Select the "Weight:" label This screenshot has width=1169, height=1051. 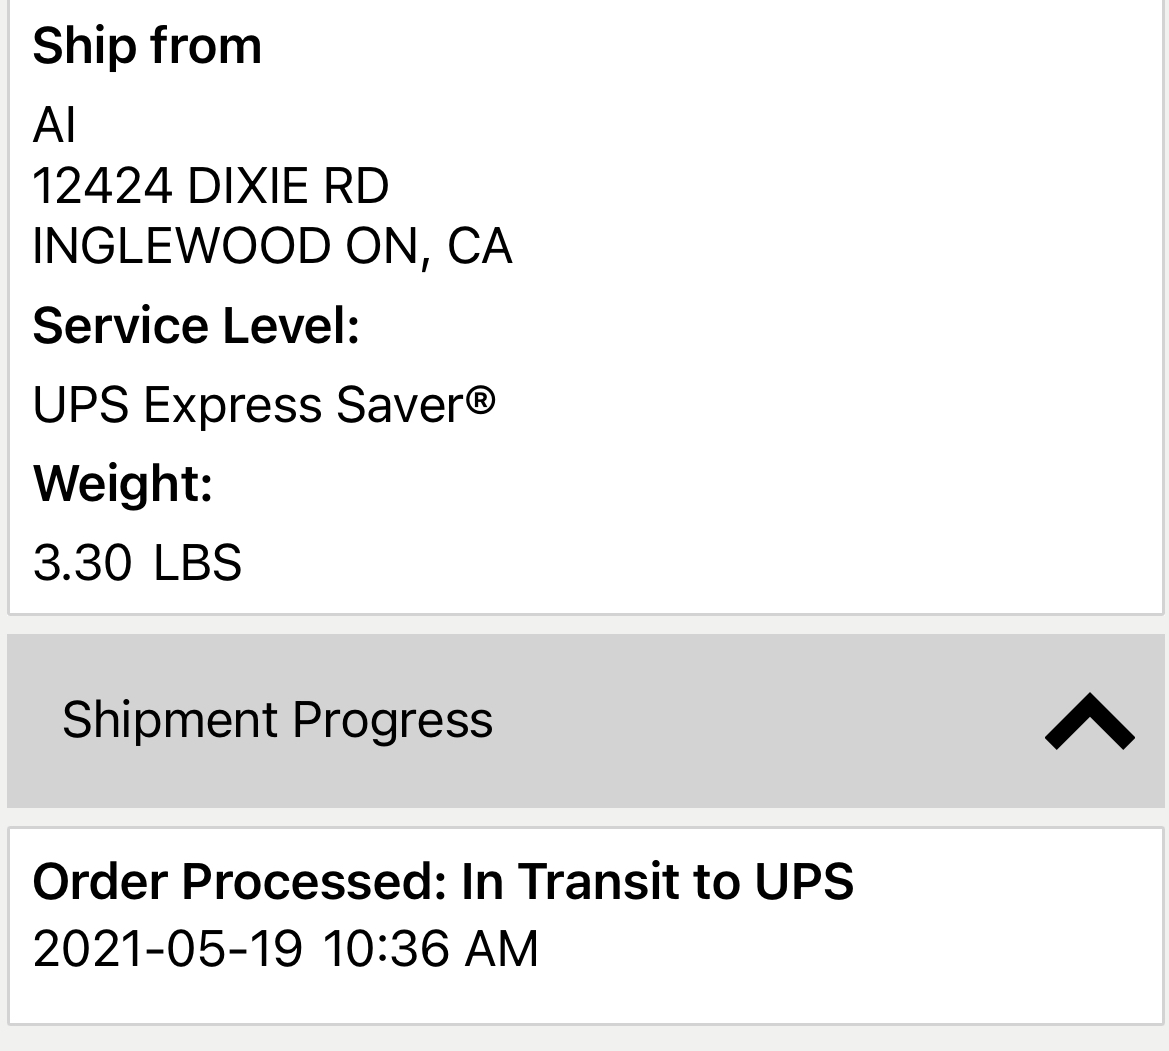coord(123,483)
